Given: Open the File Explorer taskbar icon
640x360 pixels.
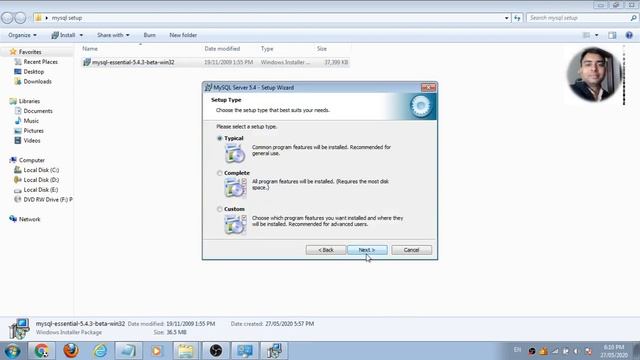Looking at the screenshot, I should (x=186, y=351).
